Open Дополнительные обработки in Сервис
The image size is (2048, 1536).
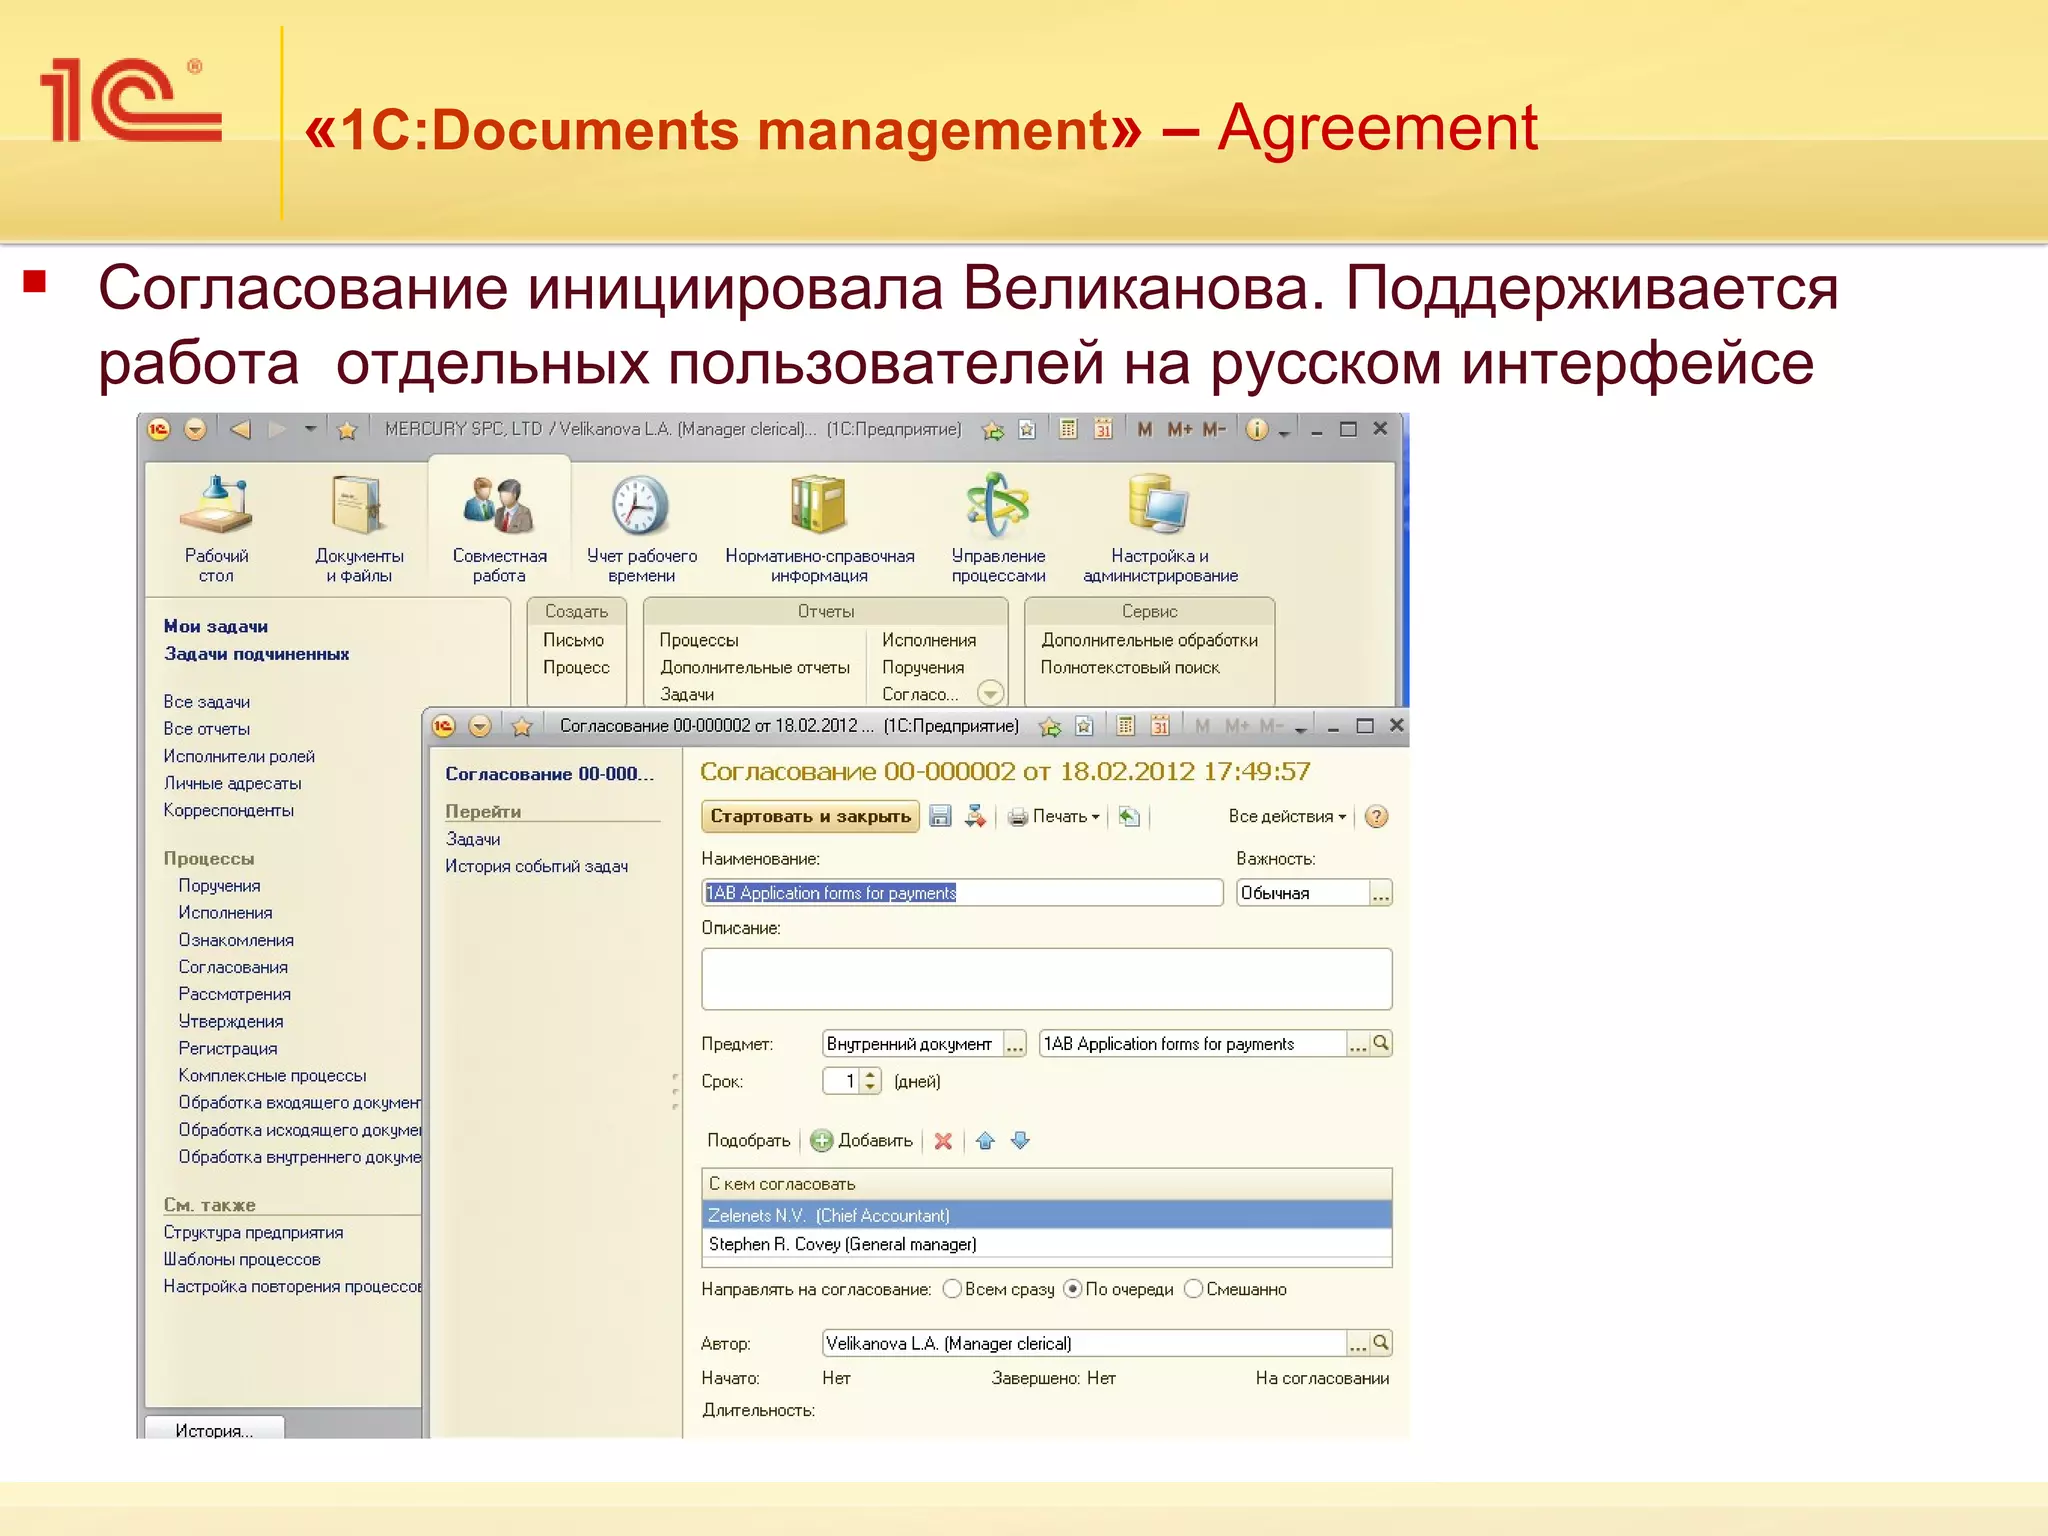point(1150,640)
